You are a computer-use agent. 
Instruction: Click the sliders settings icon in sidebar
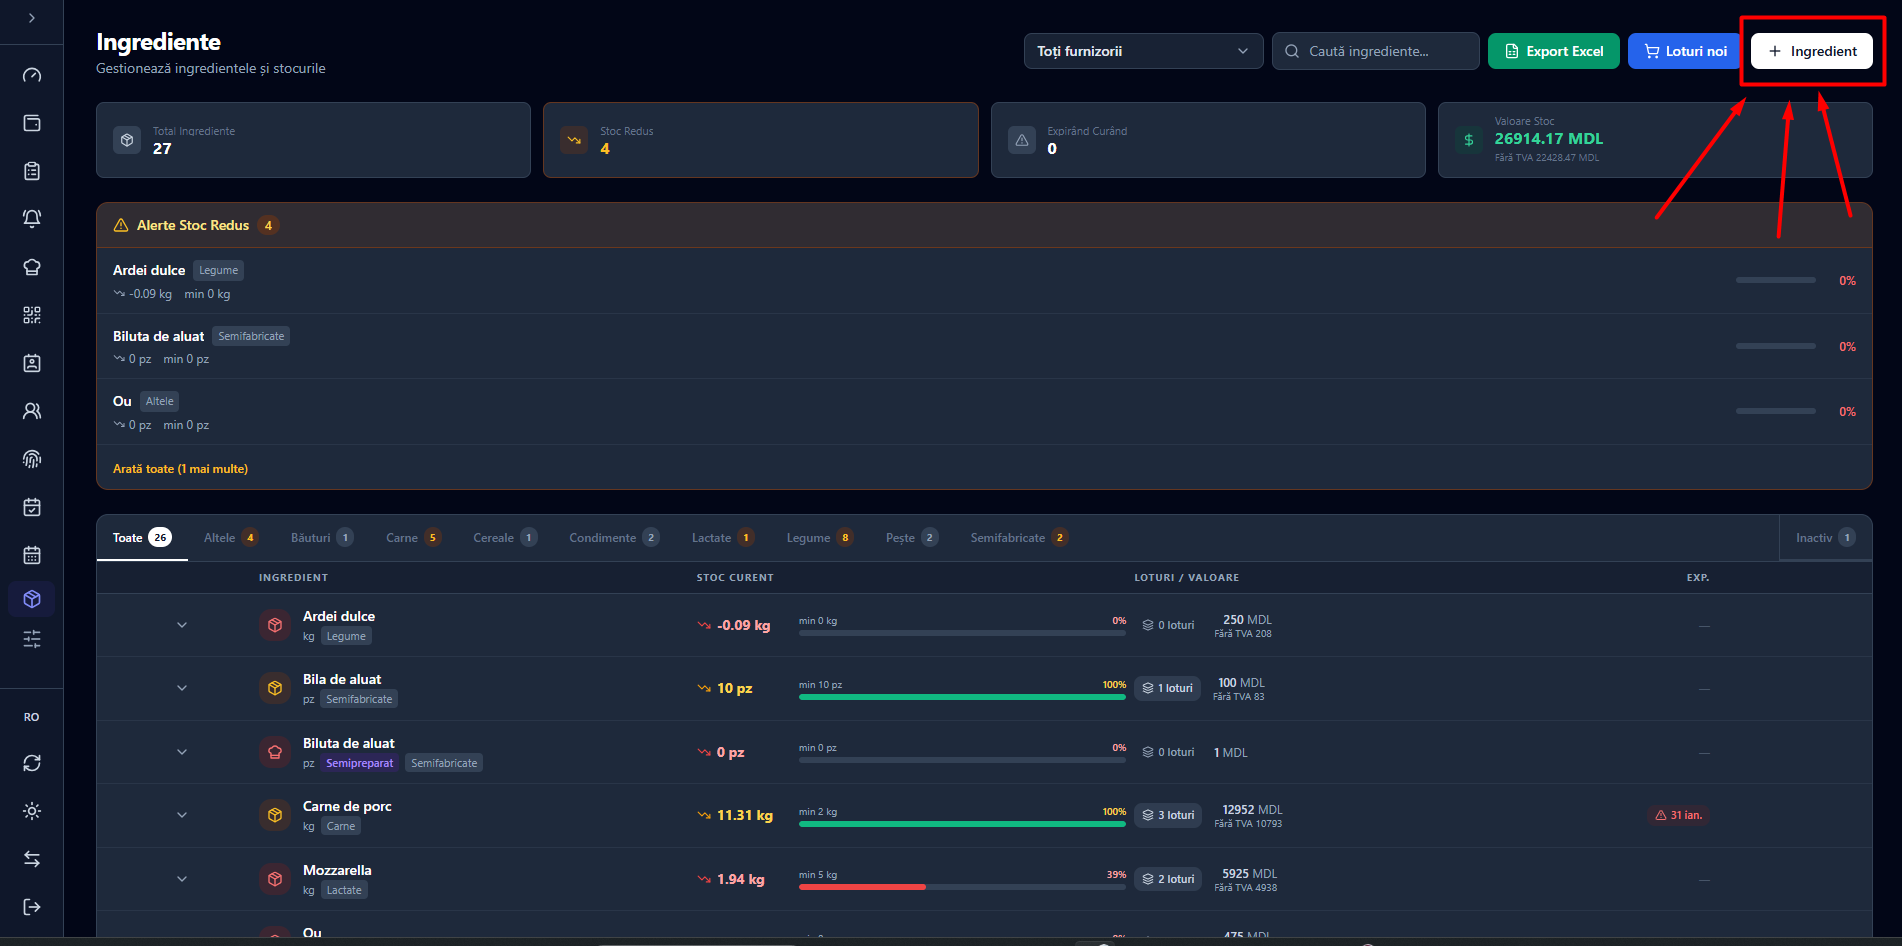click(32, 639)
